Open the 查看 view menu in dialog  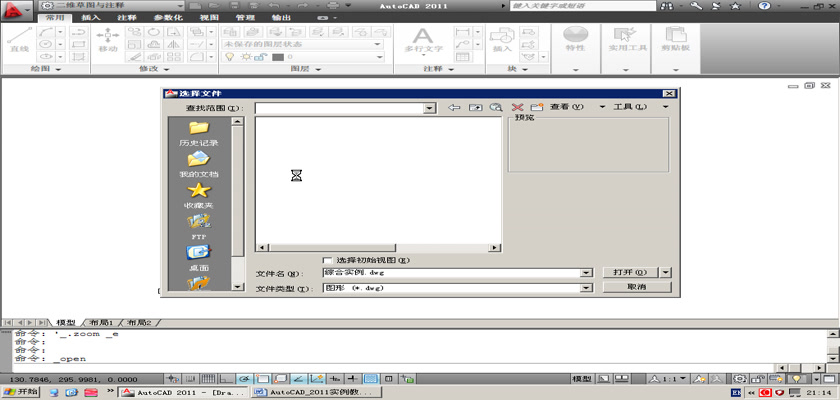point(566,107)
